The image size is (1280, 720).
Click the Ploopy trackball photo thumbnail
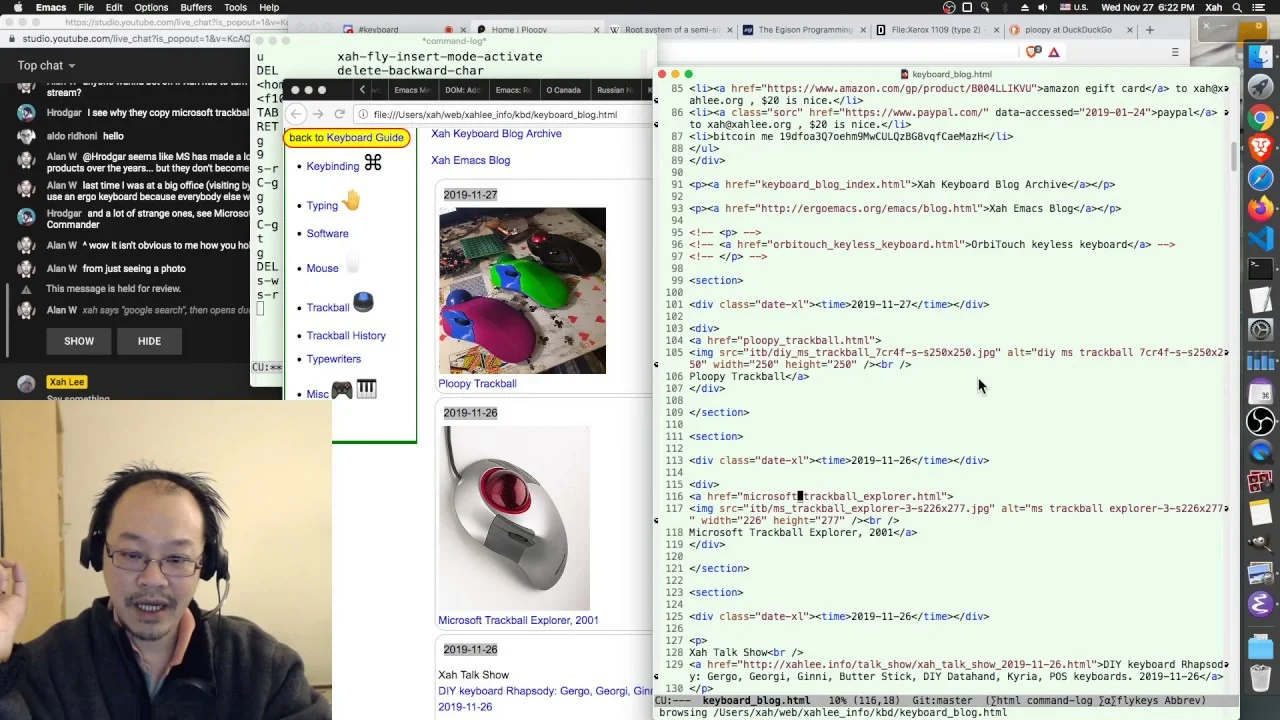(522, 290)
